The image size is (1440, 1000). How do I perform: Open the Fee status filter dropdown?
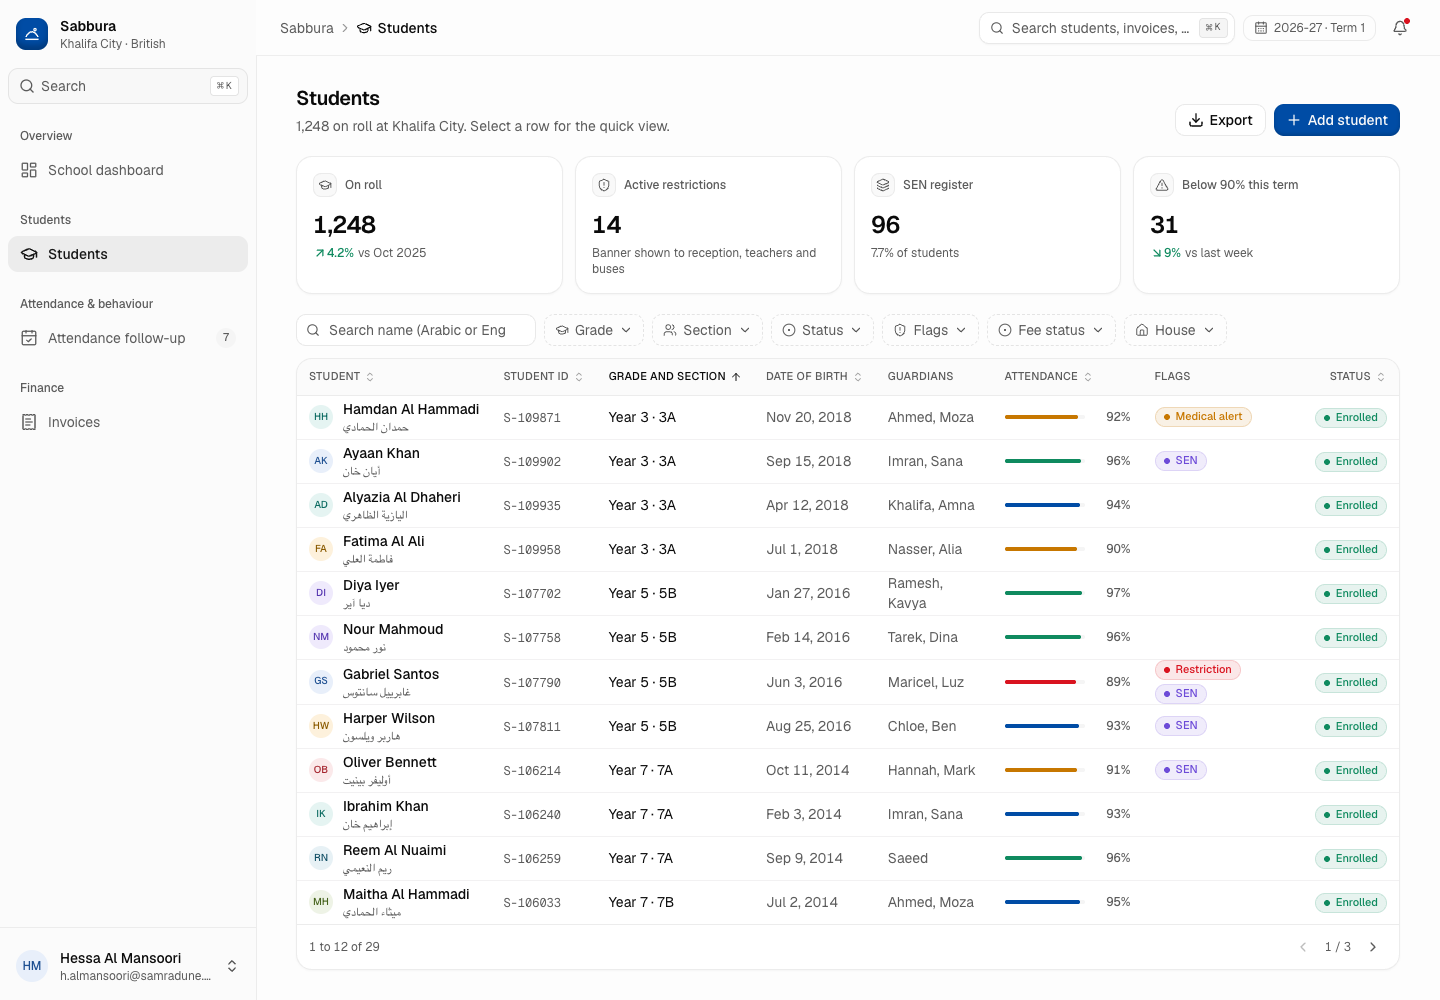point(1051,330)
